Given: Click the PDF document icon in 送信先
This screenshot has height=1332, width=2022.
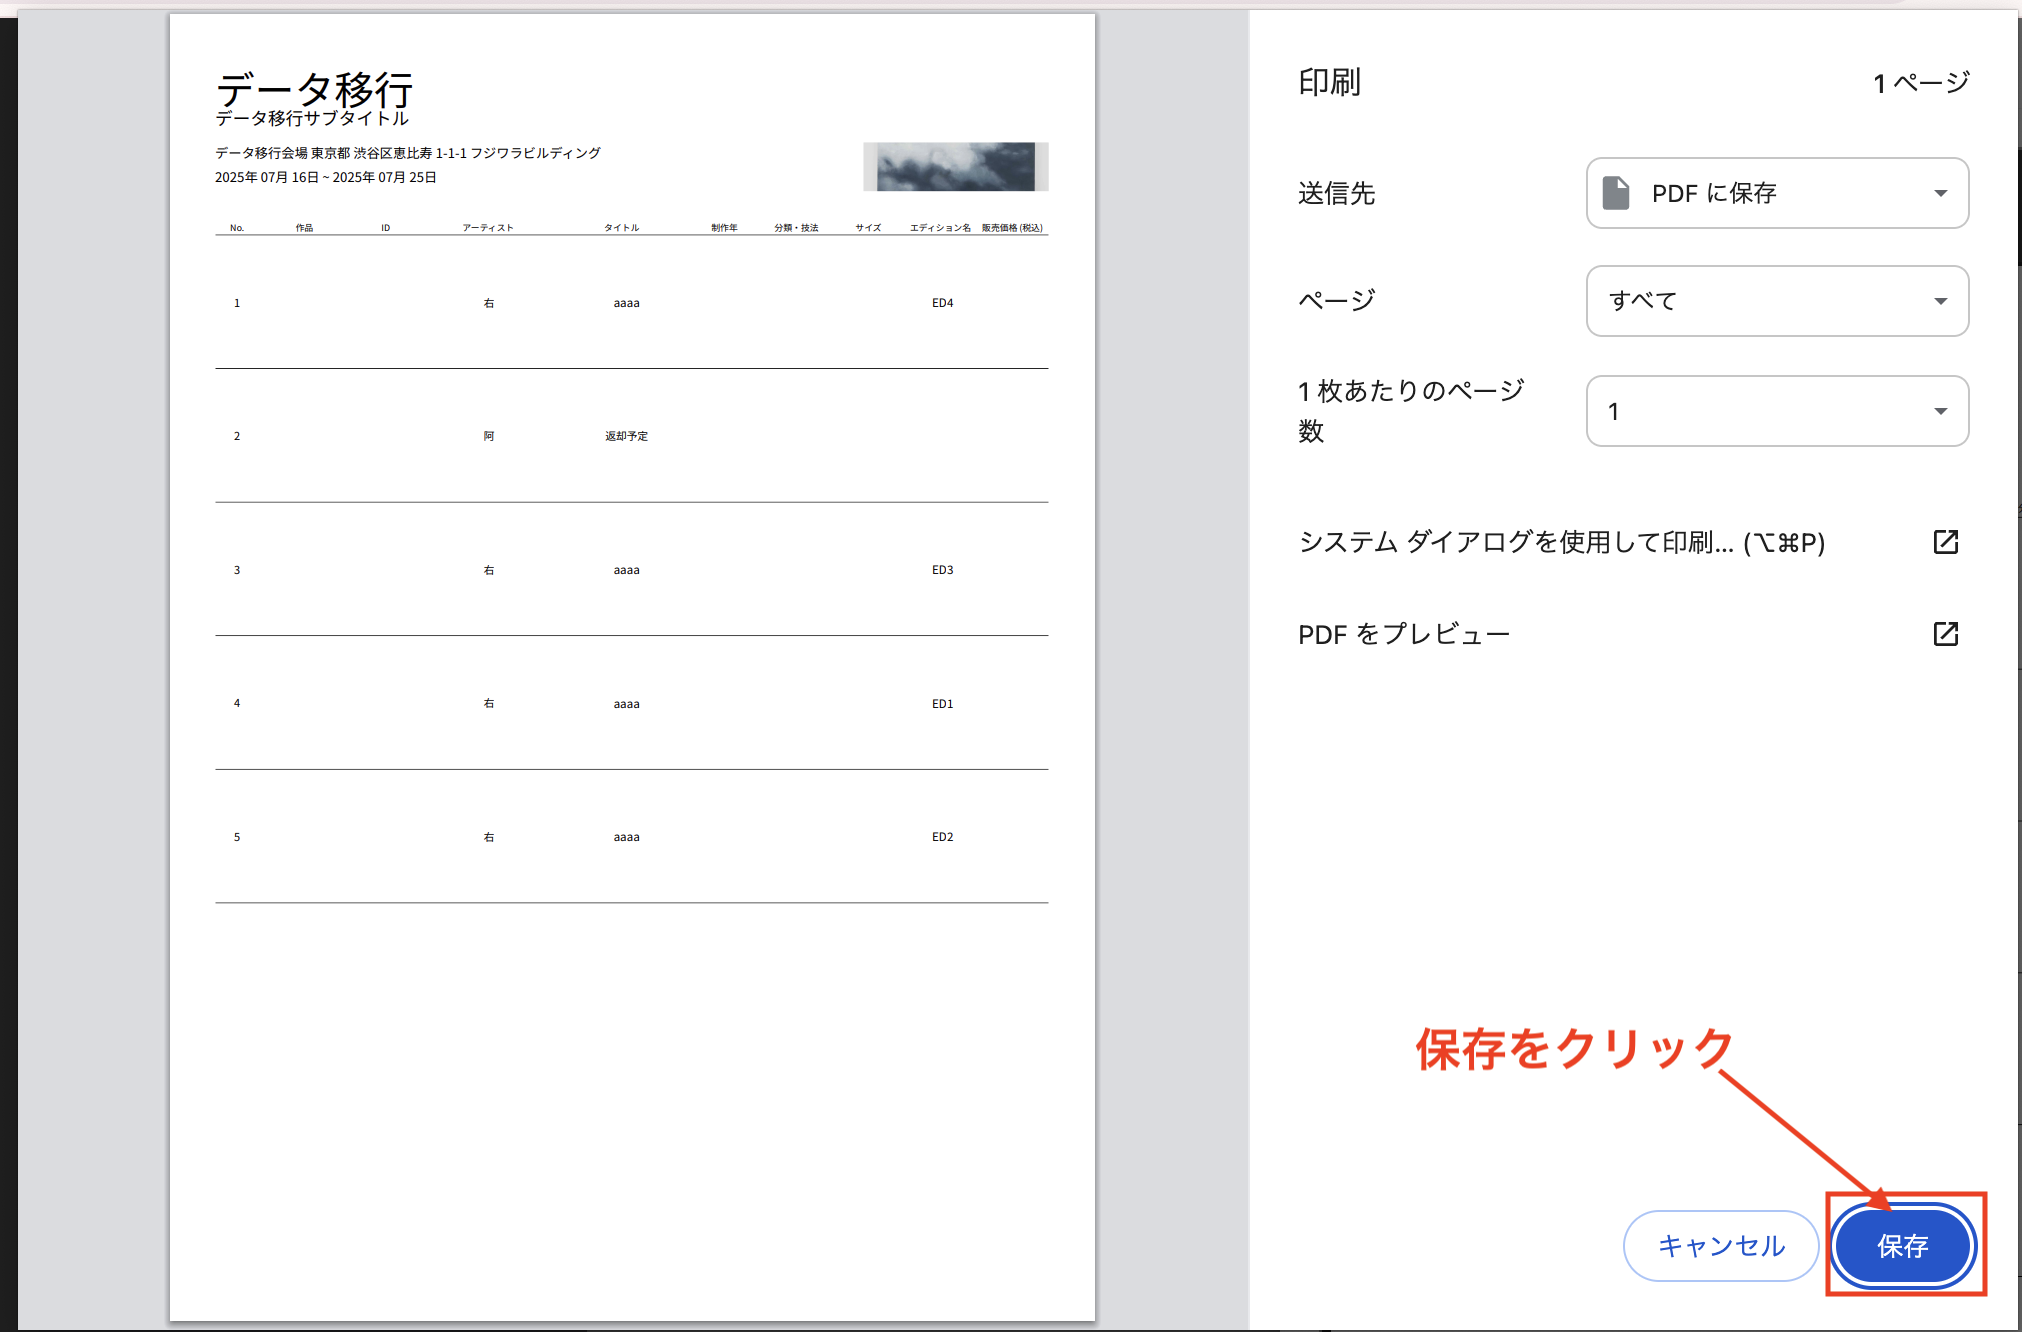Looking at the screenshot, I should point(1616,193).
